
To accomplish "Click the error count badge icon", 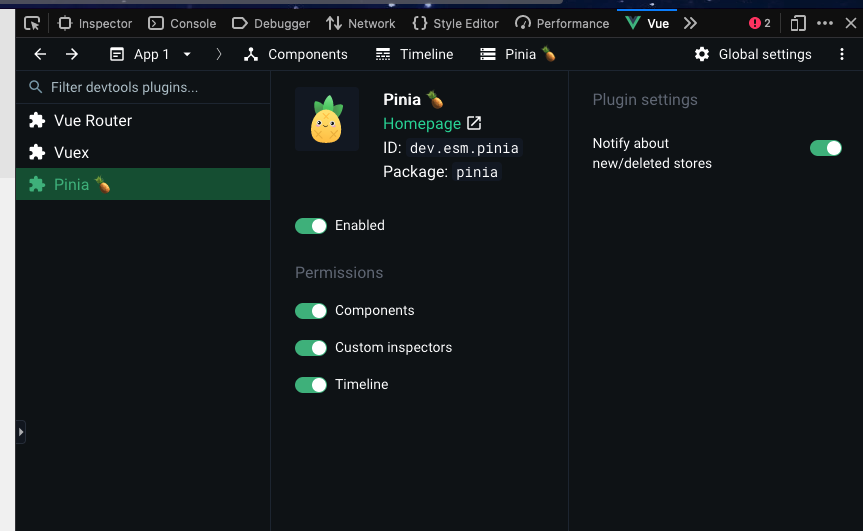I will (759, 23).
